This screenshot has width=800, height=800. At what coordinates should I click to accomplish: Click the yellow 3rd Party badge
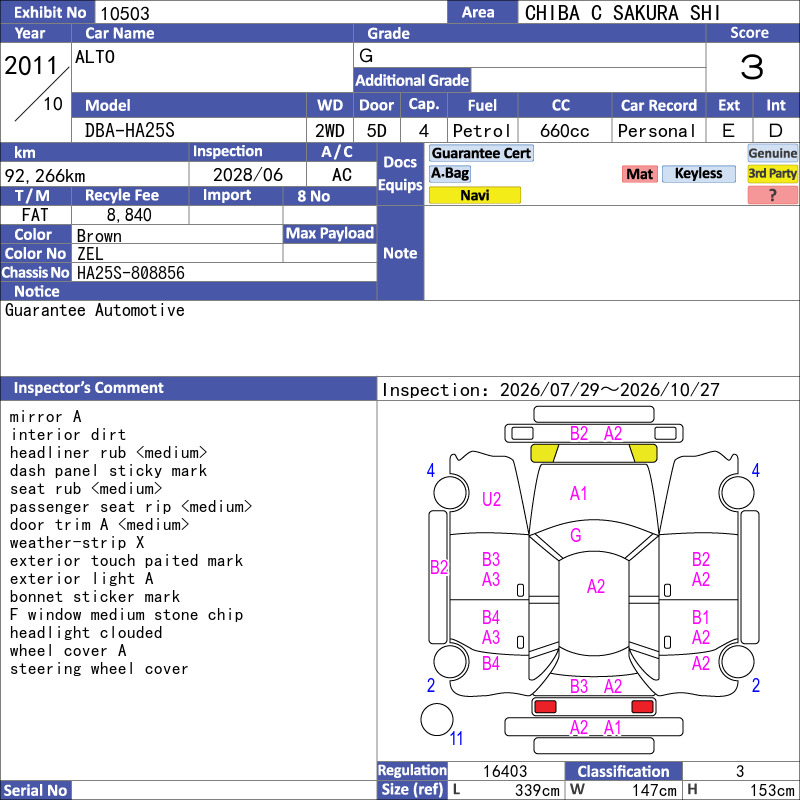click(772, 173)
